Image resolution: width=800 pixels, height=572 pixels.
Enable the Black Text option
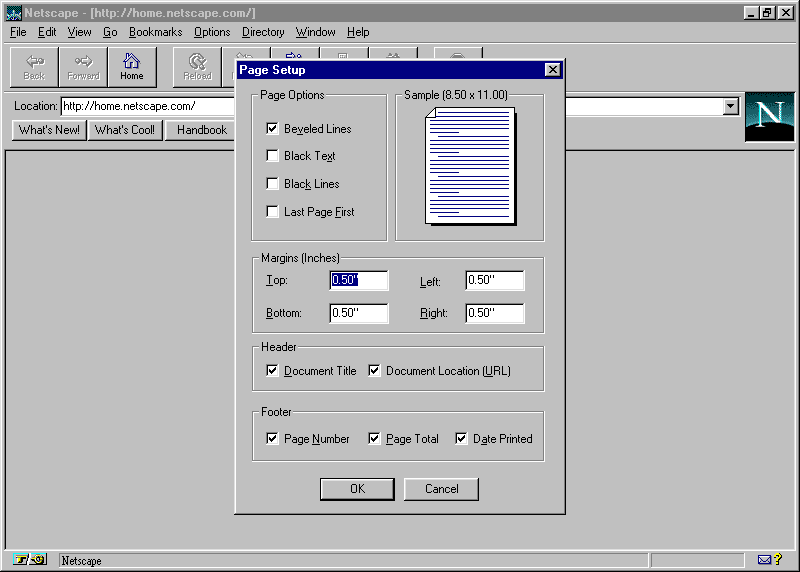pos(272,156)
